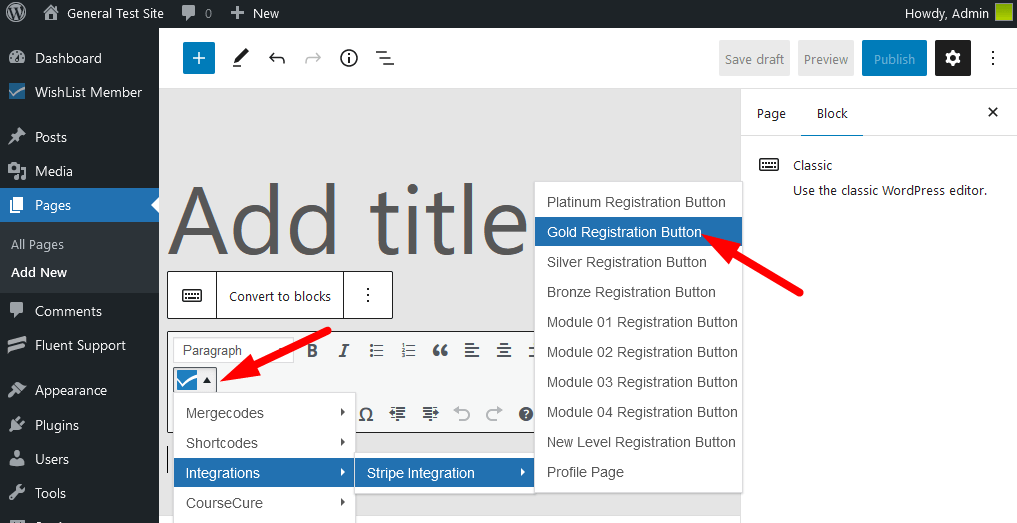Align text left in classic toolbar

[x=472, y=351]
